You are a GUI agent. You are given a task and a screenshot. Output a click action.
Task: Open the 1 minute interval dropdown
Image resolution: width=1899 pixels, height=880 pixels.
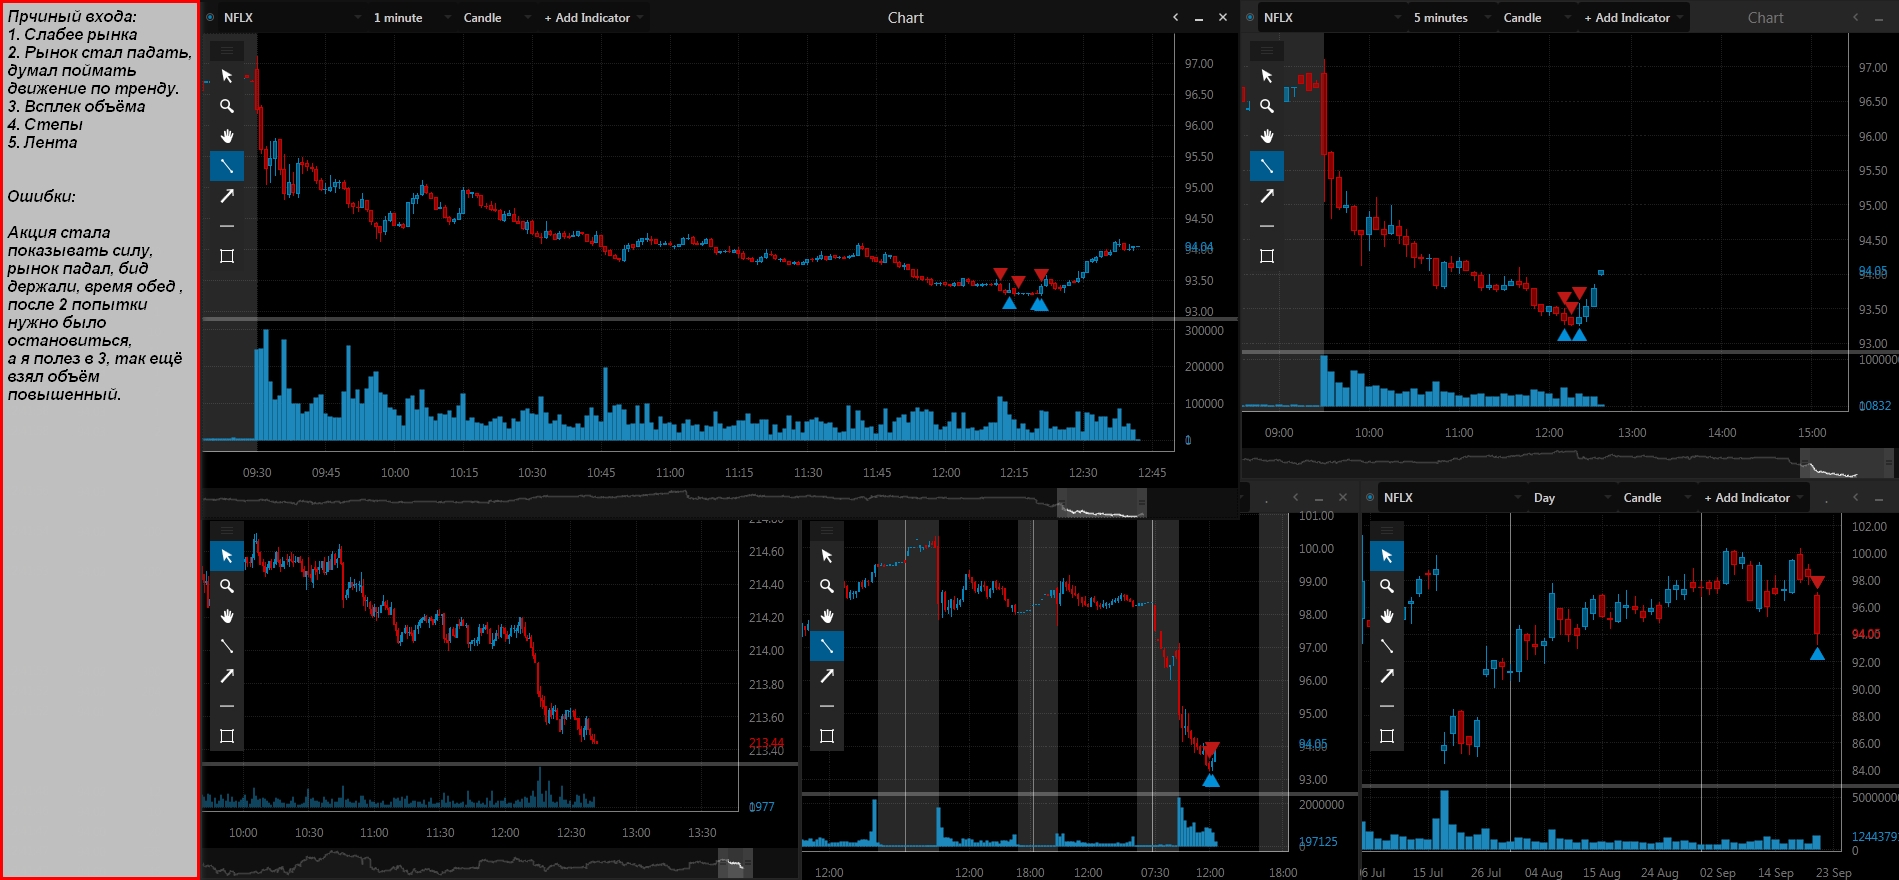(410, 17)
